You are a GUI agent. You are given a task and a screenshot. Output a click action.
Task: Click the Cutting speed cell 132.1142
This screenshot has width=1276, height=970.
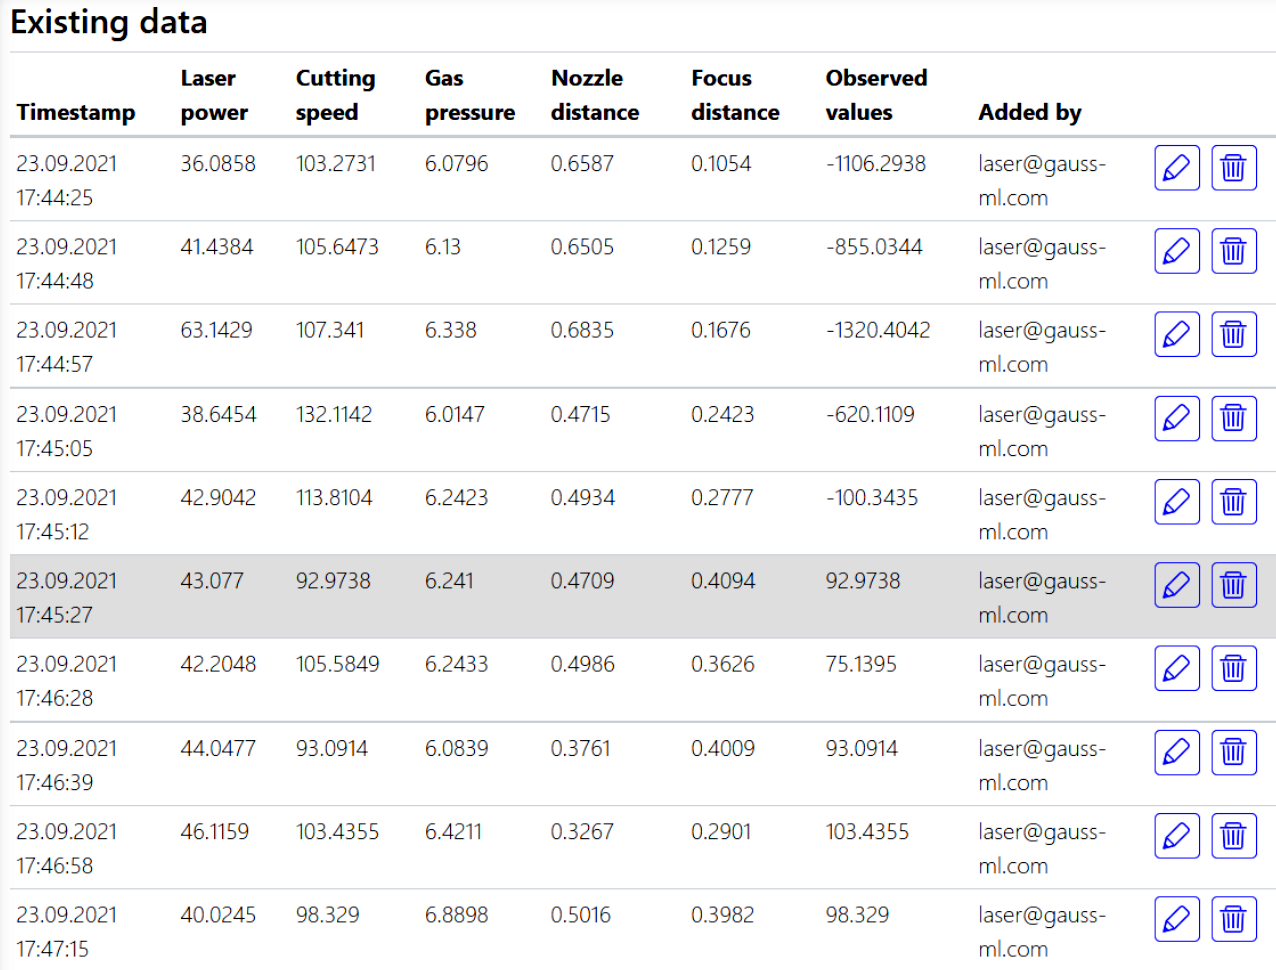(334, 414)
